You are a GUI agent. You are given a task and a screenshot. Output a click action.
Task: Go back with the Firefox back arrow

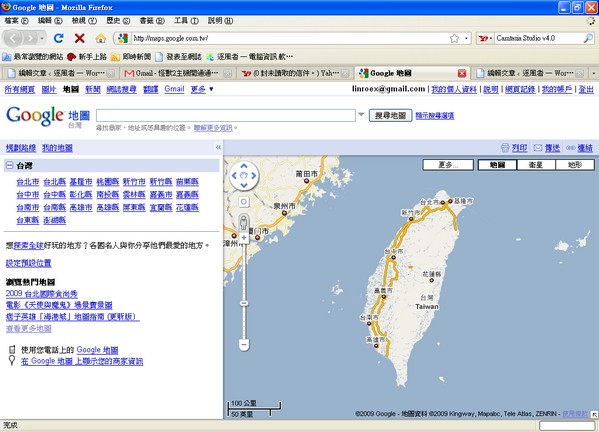[13, 38]
